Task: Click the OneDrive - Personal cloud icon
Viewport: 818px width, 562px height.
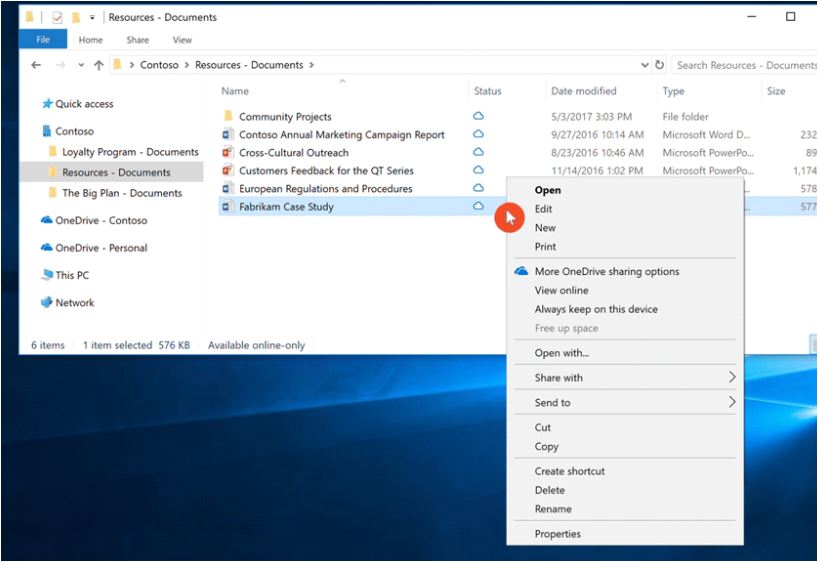Action: [x=47, y=247]
